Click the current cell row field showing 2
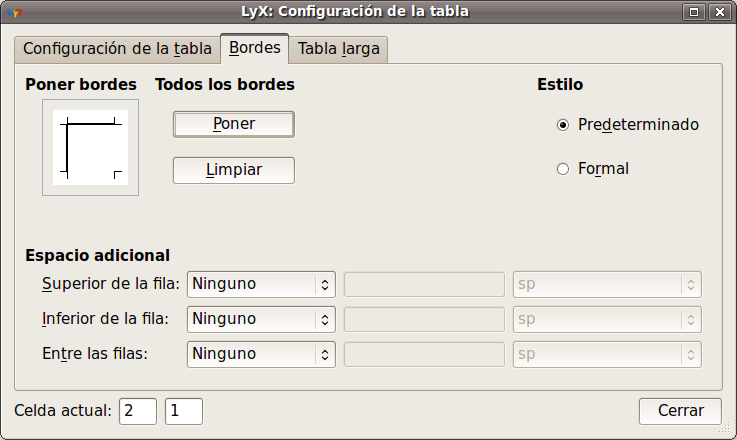The image size is (737, 440). (x=138, y=411)
